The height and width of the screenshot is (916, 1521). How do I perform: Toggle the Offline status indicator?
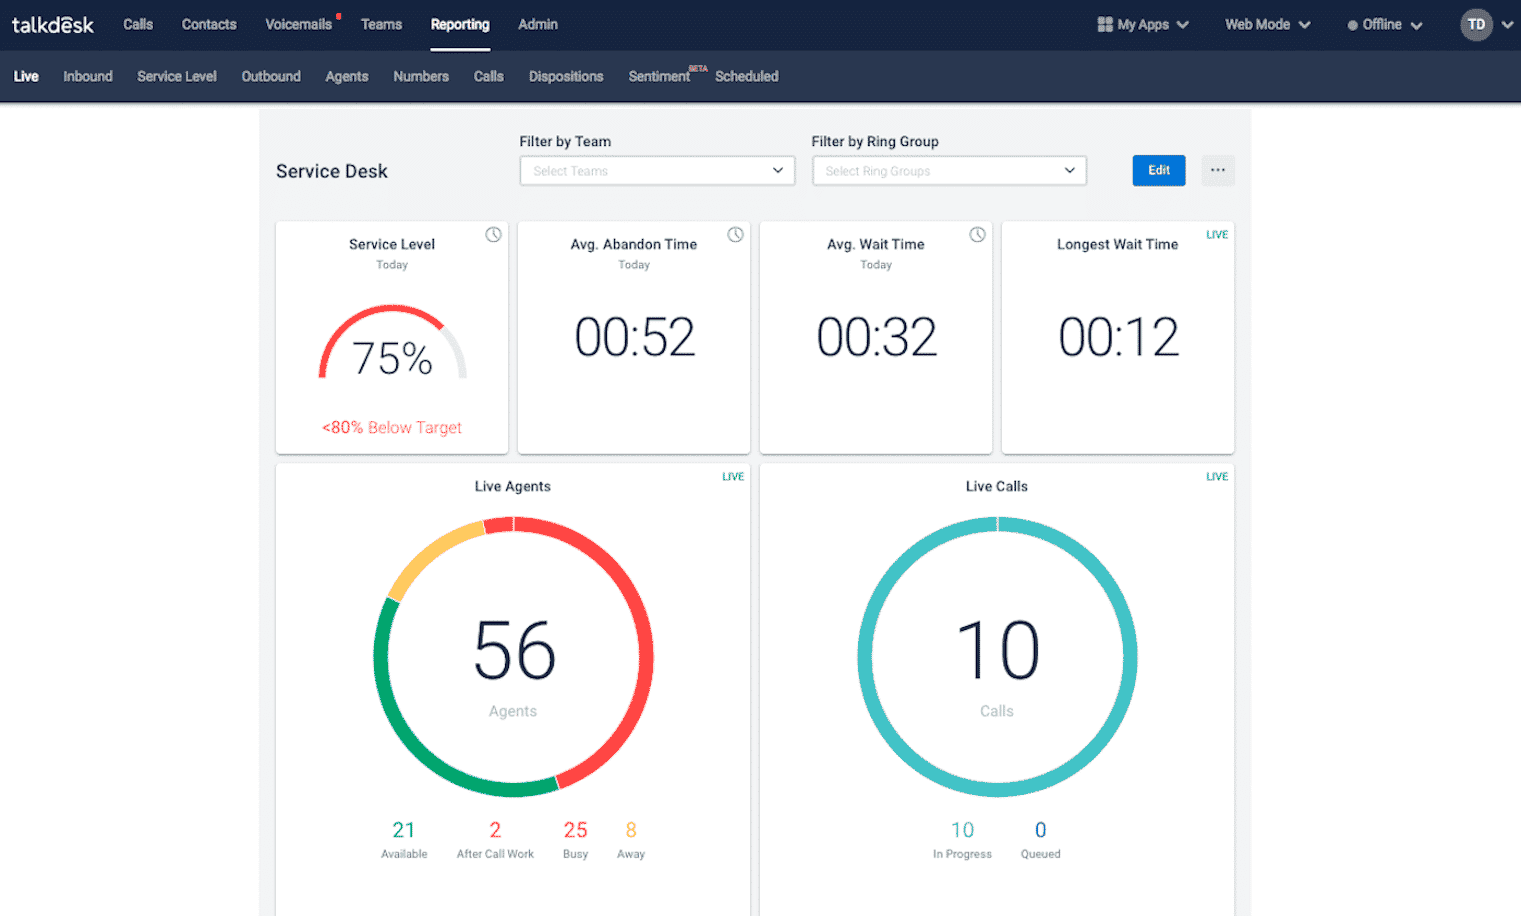1383,25
